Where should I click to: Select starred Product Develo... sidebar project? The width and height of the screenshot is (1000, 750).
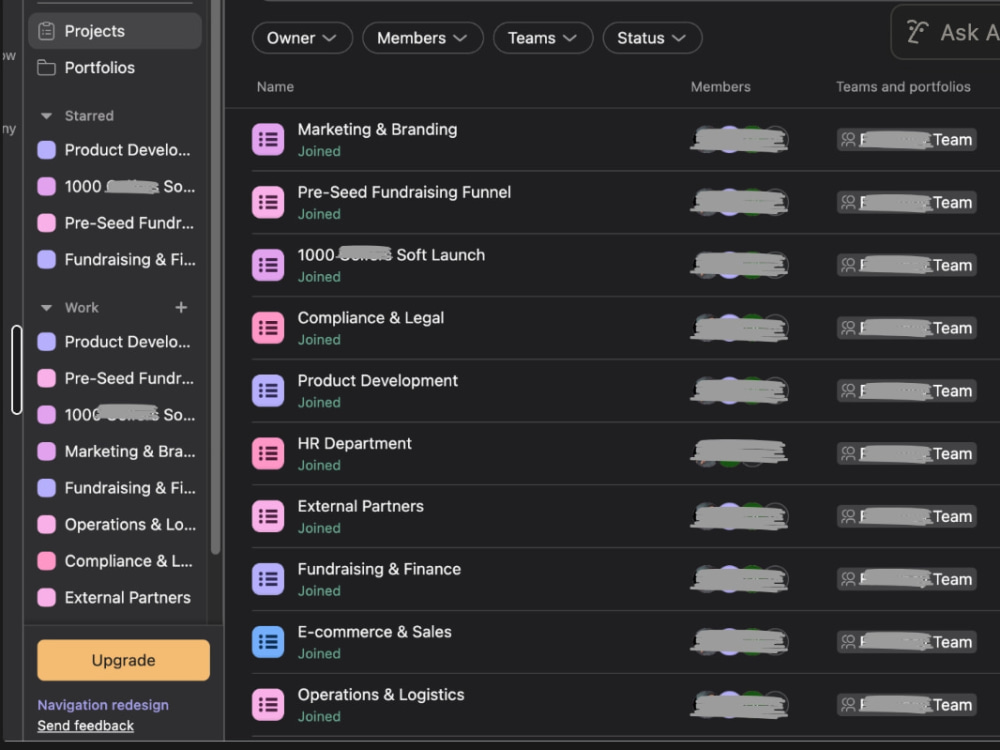(x=115, y=150)
